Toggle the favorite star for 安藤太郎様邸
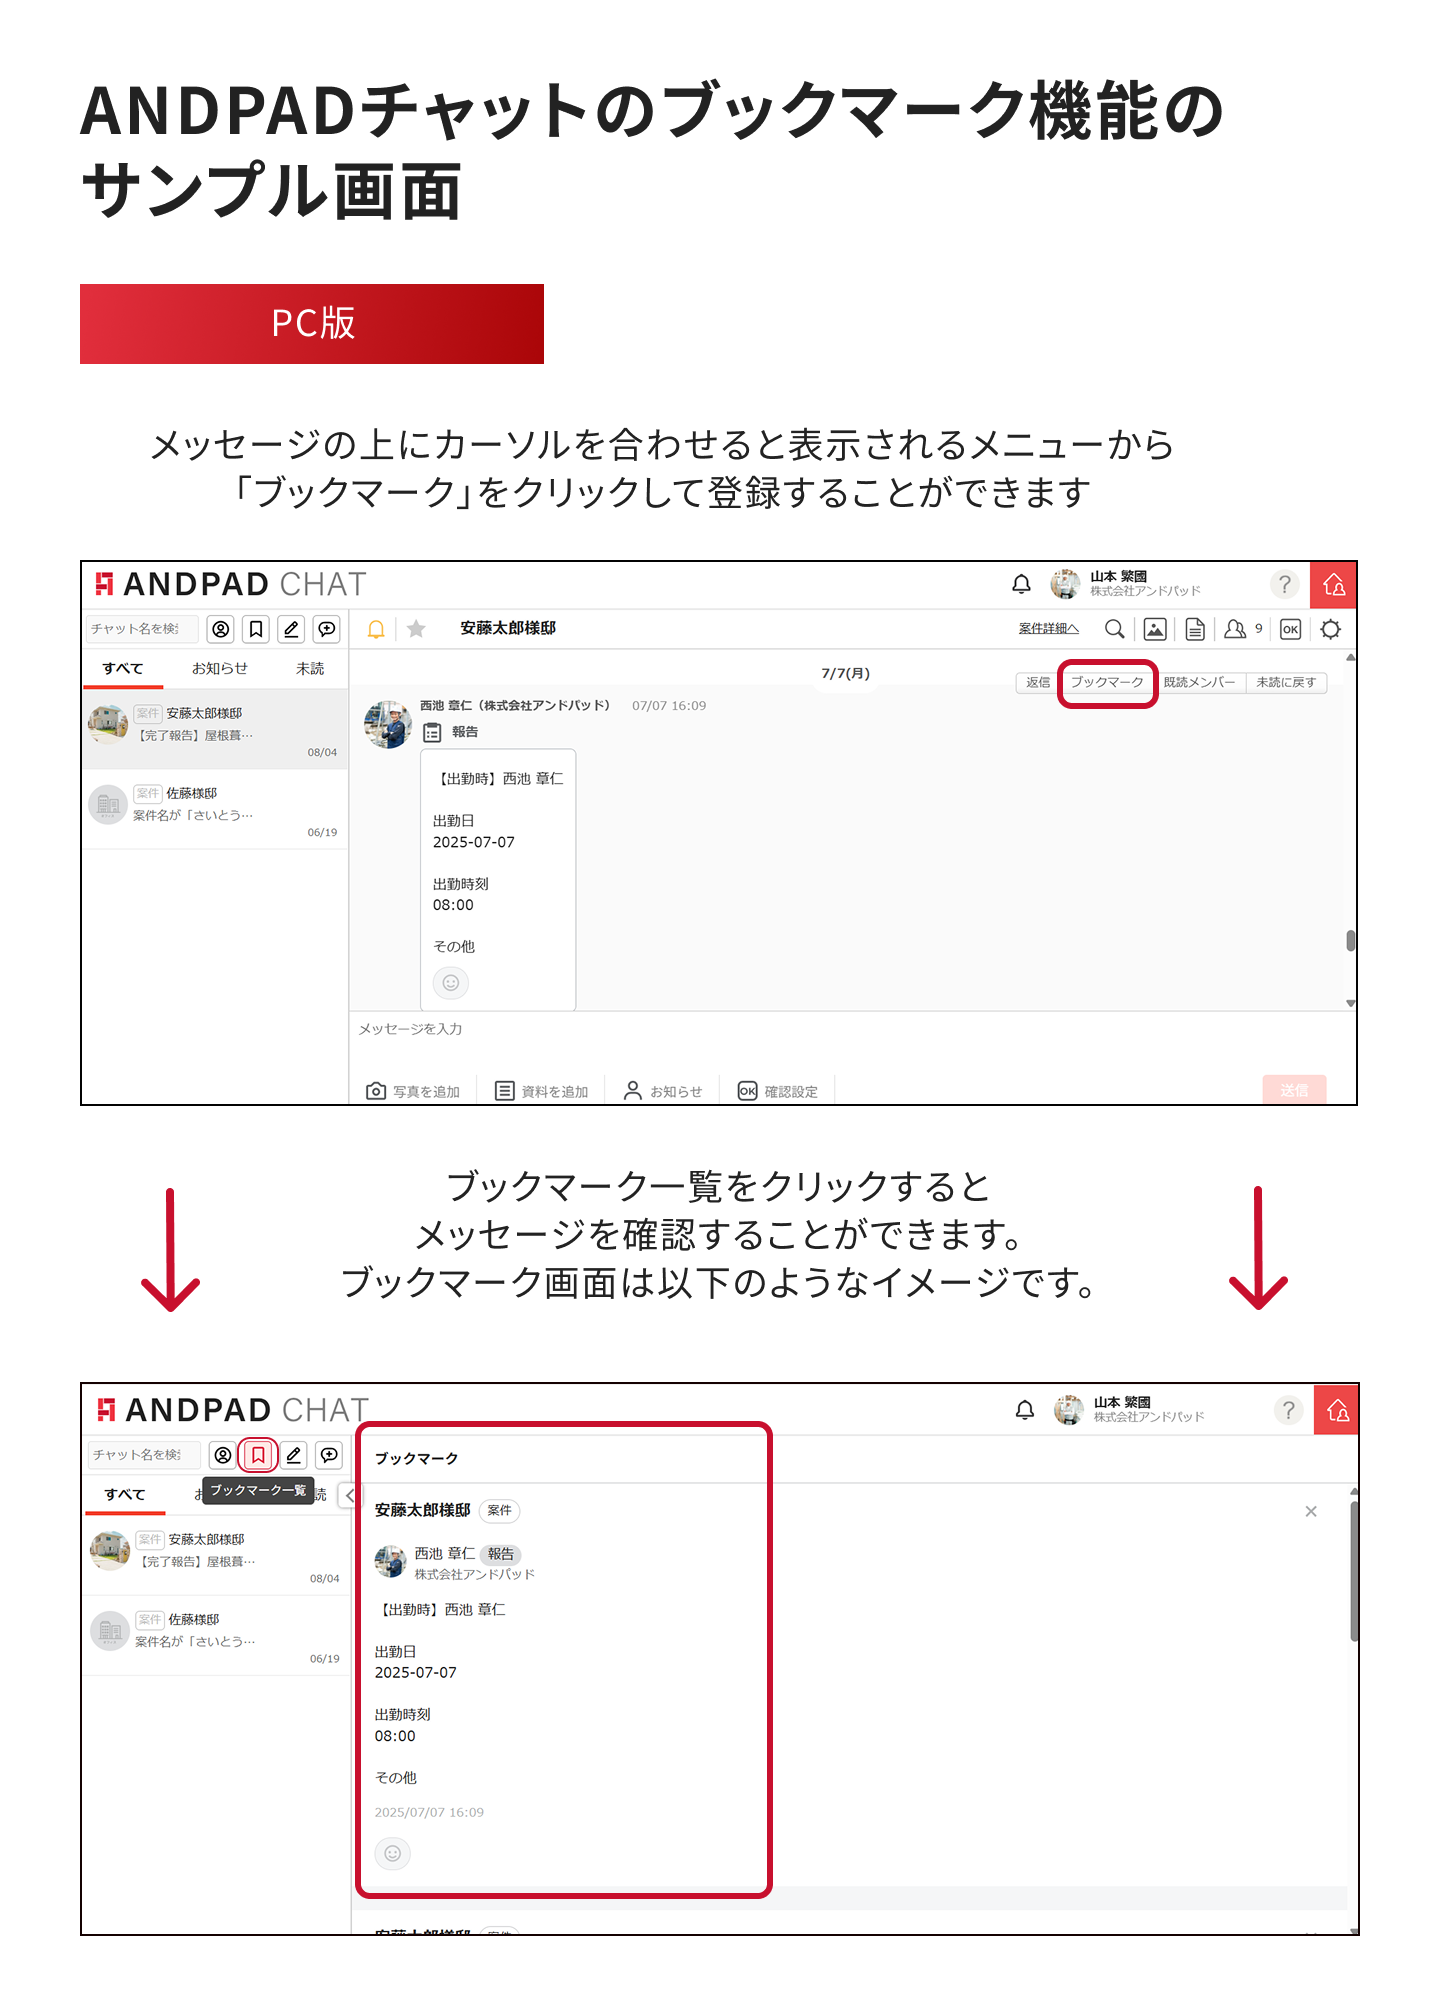The width and height of the screenshot is (1440, 2000). click(417, 629)
